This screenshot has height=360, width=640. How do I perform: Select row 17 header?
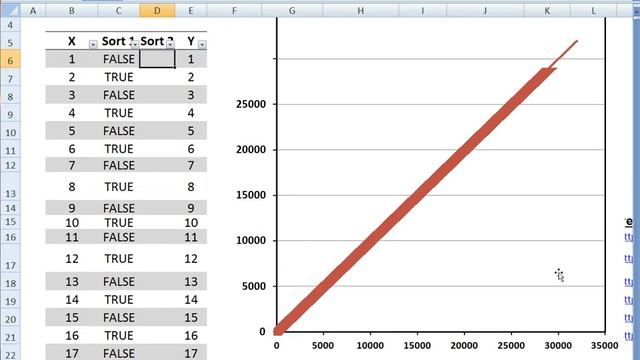(x=10, y=258)
